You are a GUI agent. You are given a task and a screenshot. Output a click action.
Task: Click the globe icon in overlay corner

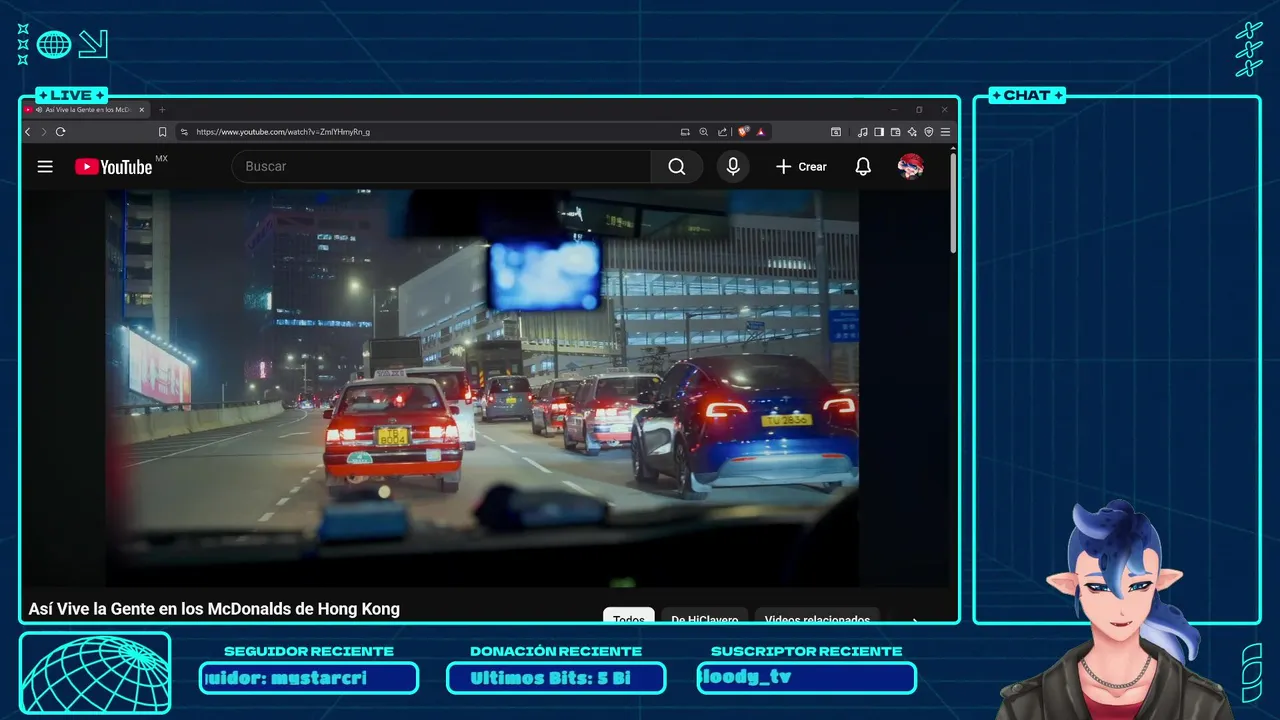54,44
